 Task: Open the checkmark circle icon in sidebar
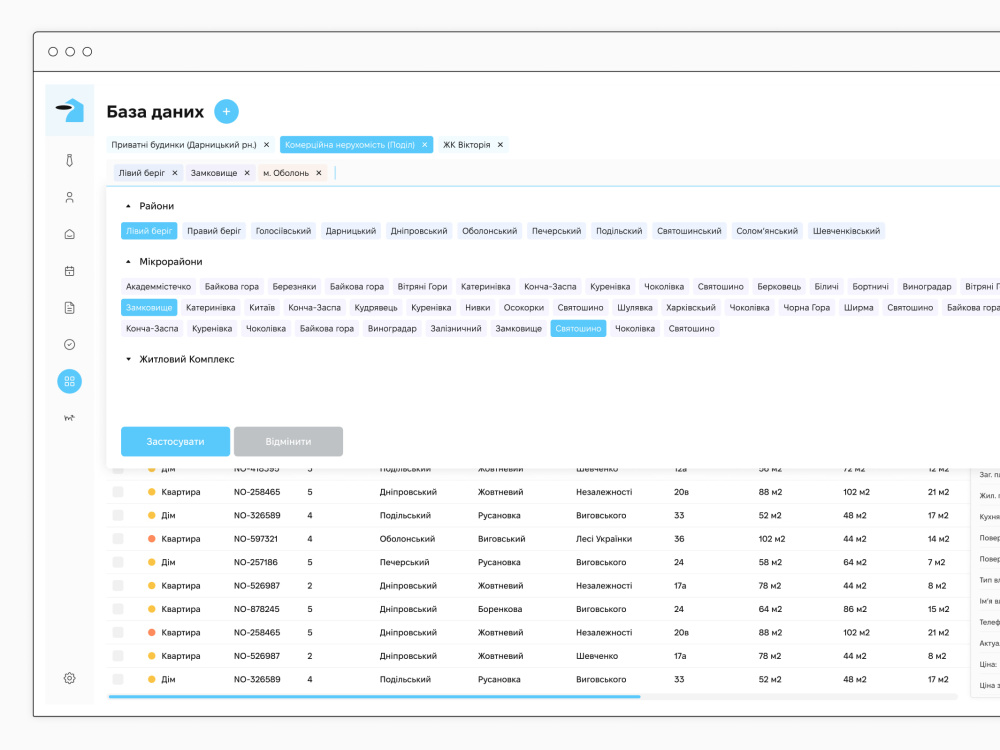70,344
